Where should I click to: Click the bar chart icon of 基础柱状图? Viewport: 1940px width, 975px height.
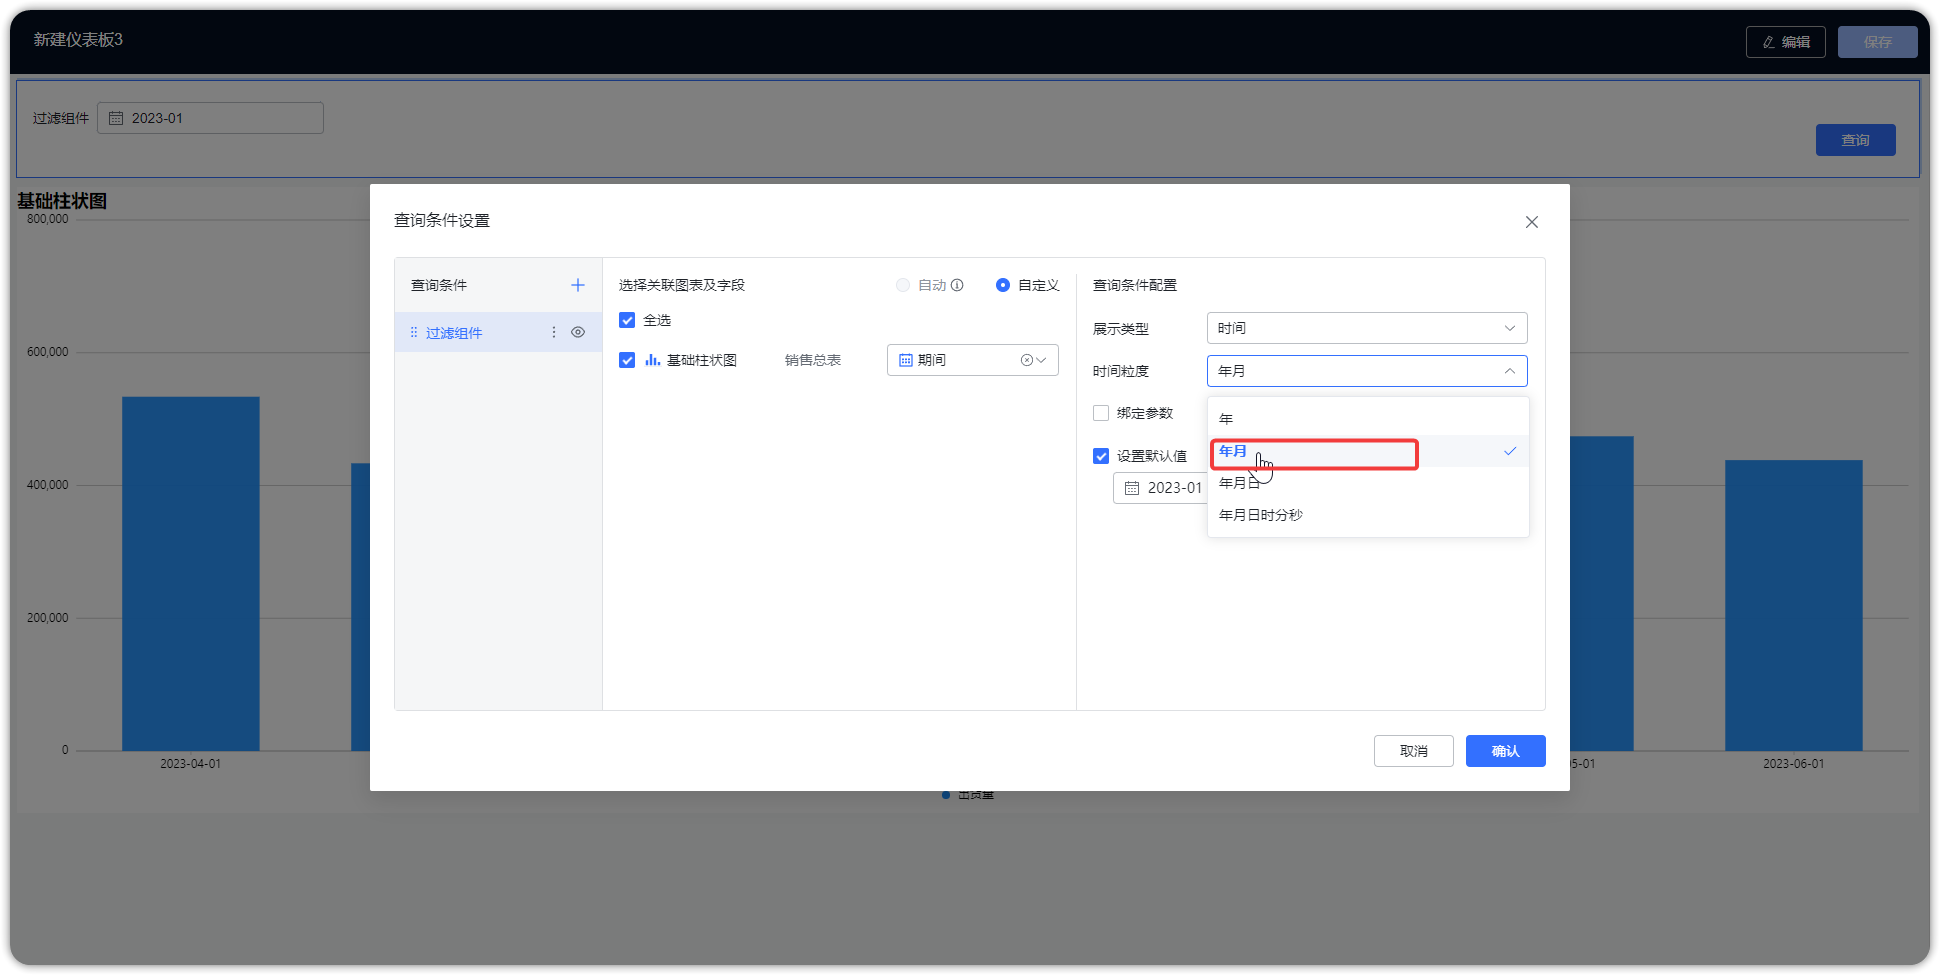tap(652, 360)
